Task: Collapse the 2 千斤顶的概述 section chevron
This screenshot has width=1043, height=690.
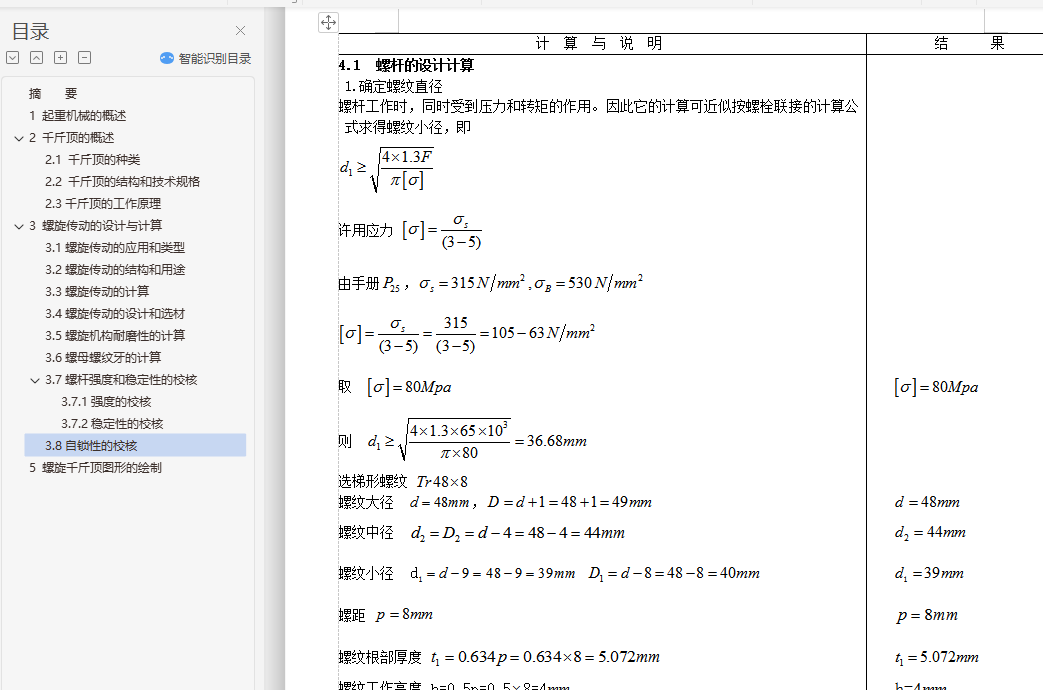Action: (x=19, y=138)
